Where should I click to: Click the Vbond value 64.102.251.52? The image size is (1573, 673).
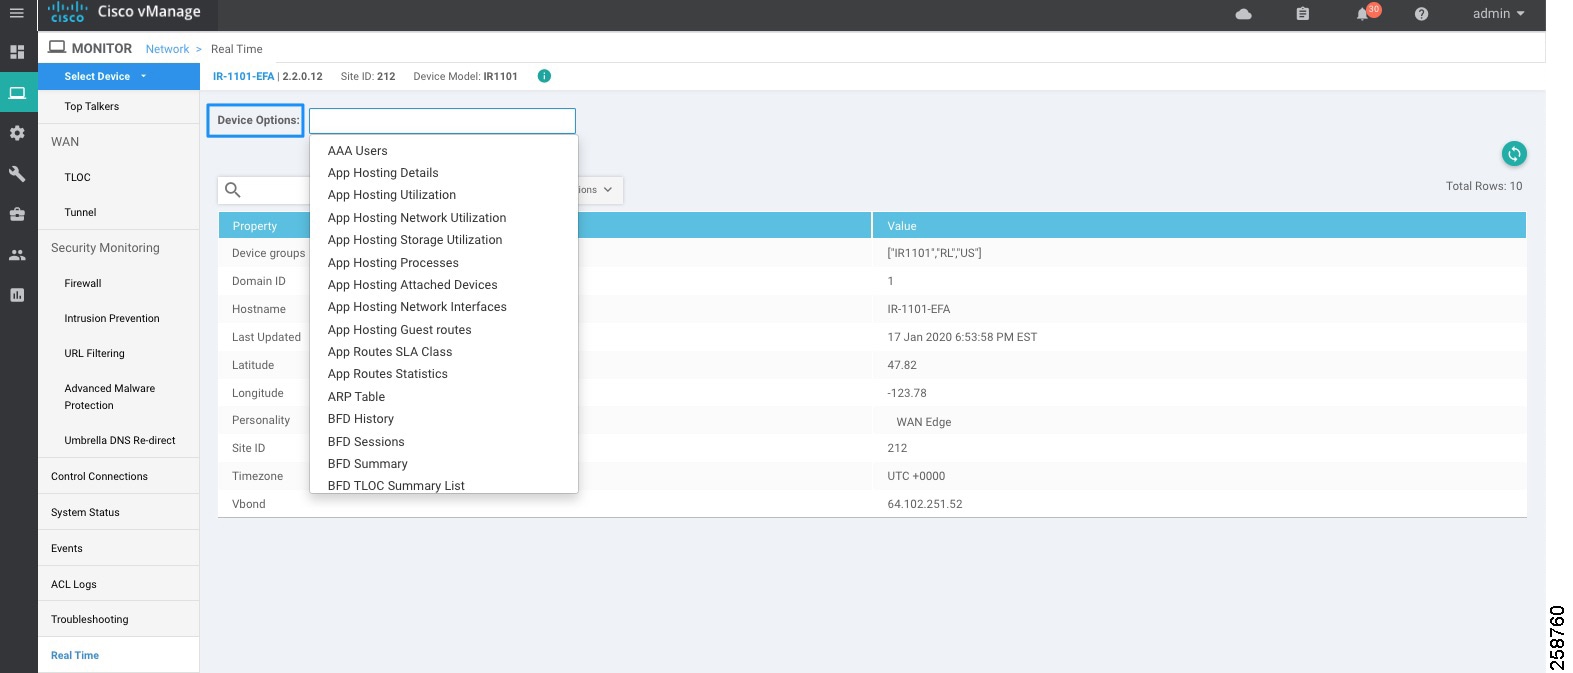[x=925, y=504]
